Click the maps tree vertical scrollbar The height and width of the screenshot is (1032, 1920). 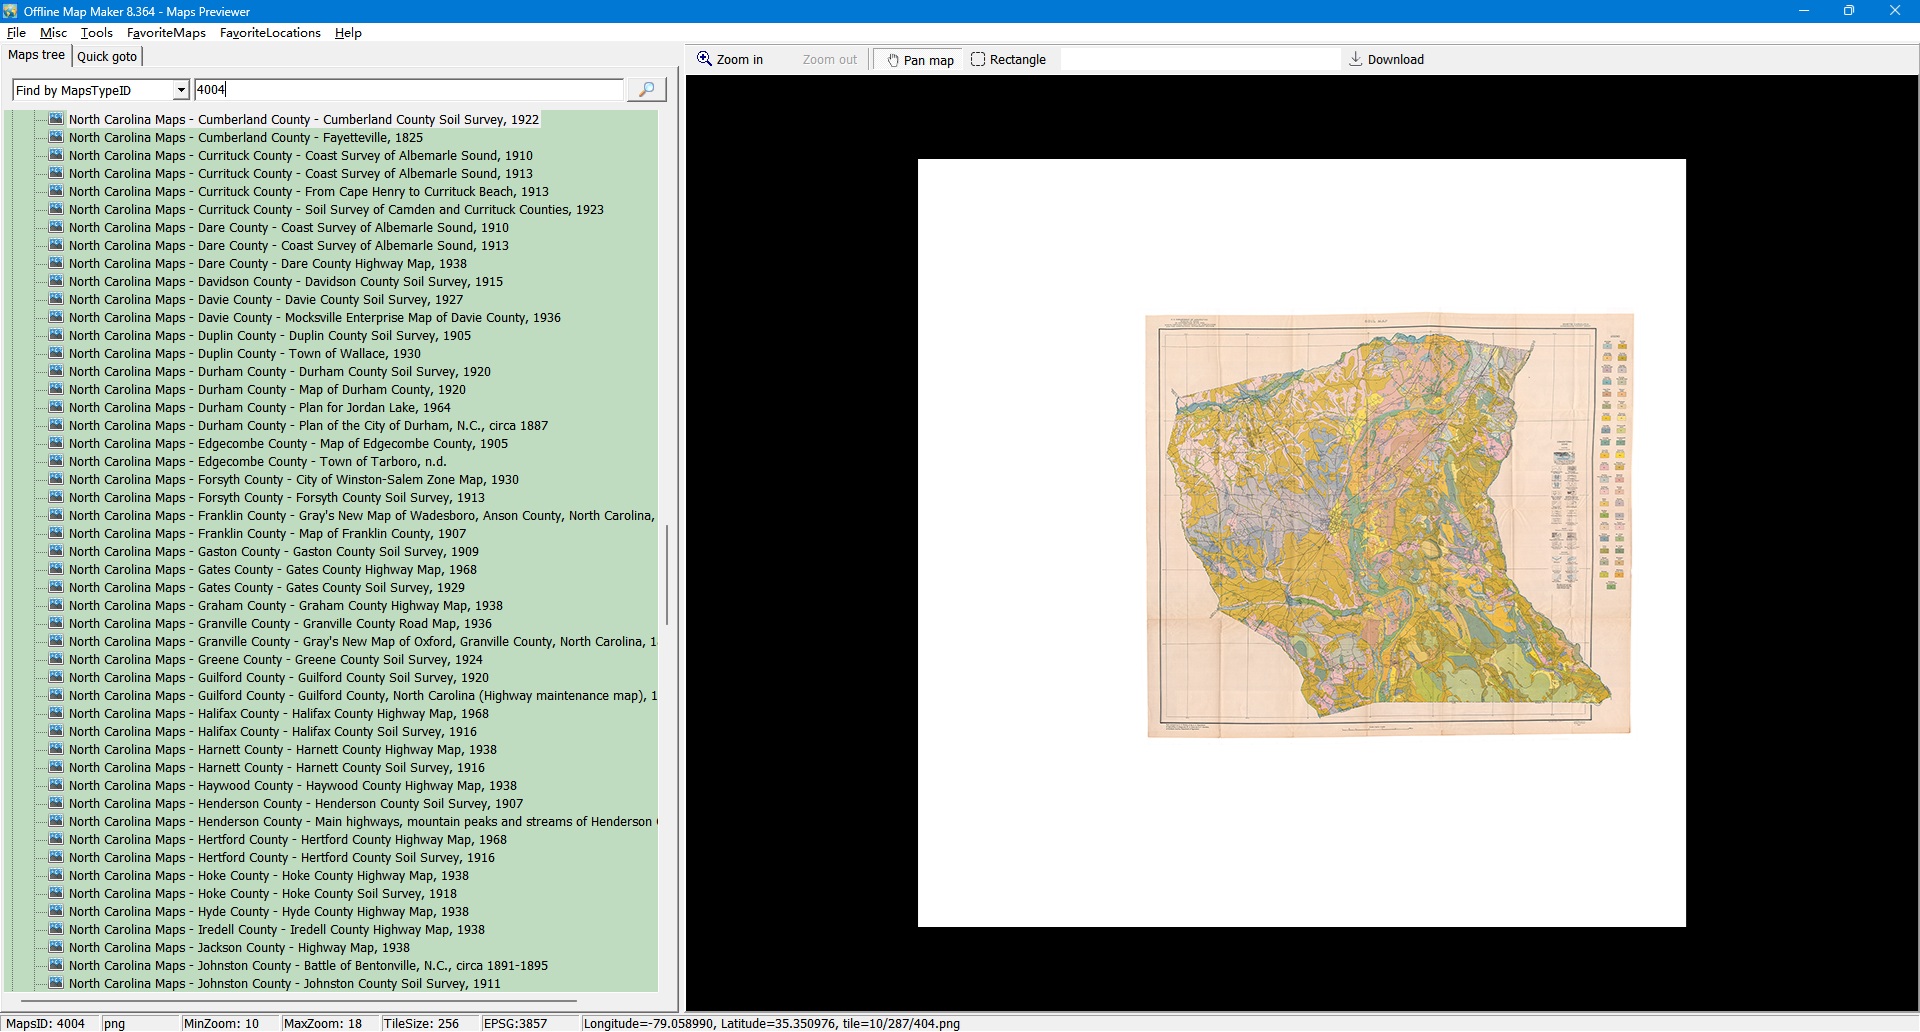pos(666,574)
